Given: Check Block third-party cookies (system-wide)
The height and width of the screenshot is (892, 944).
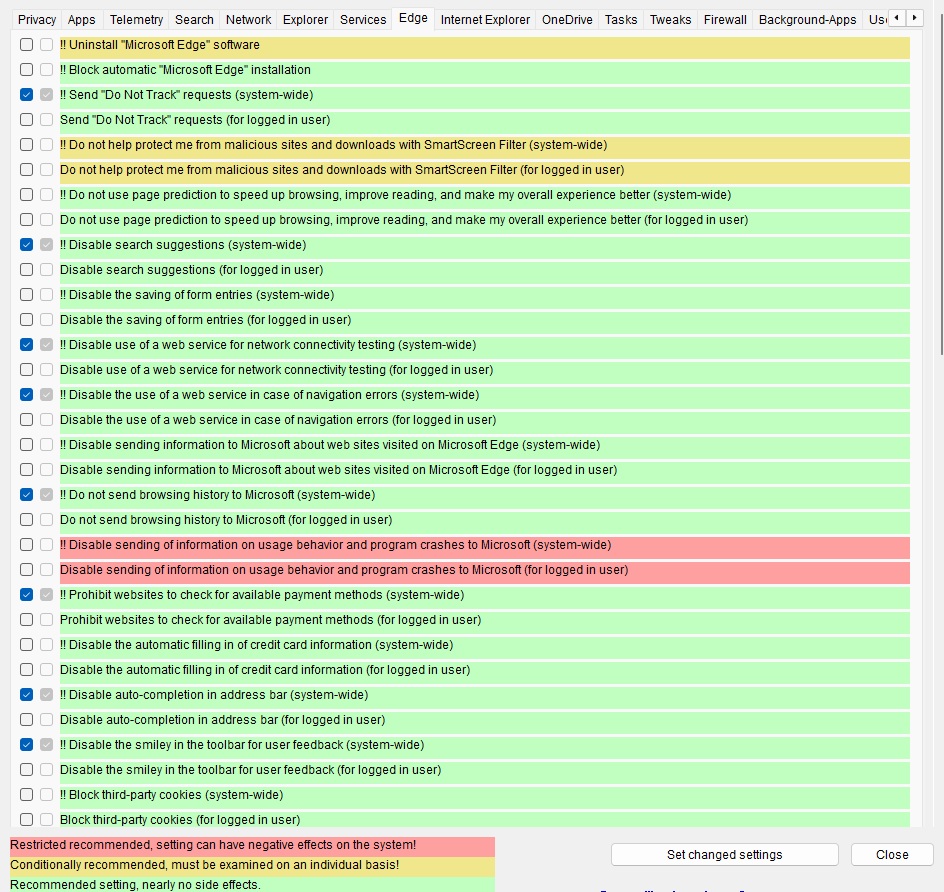Looking at the screenshot, I should point(27,795).
